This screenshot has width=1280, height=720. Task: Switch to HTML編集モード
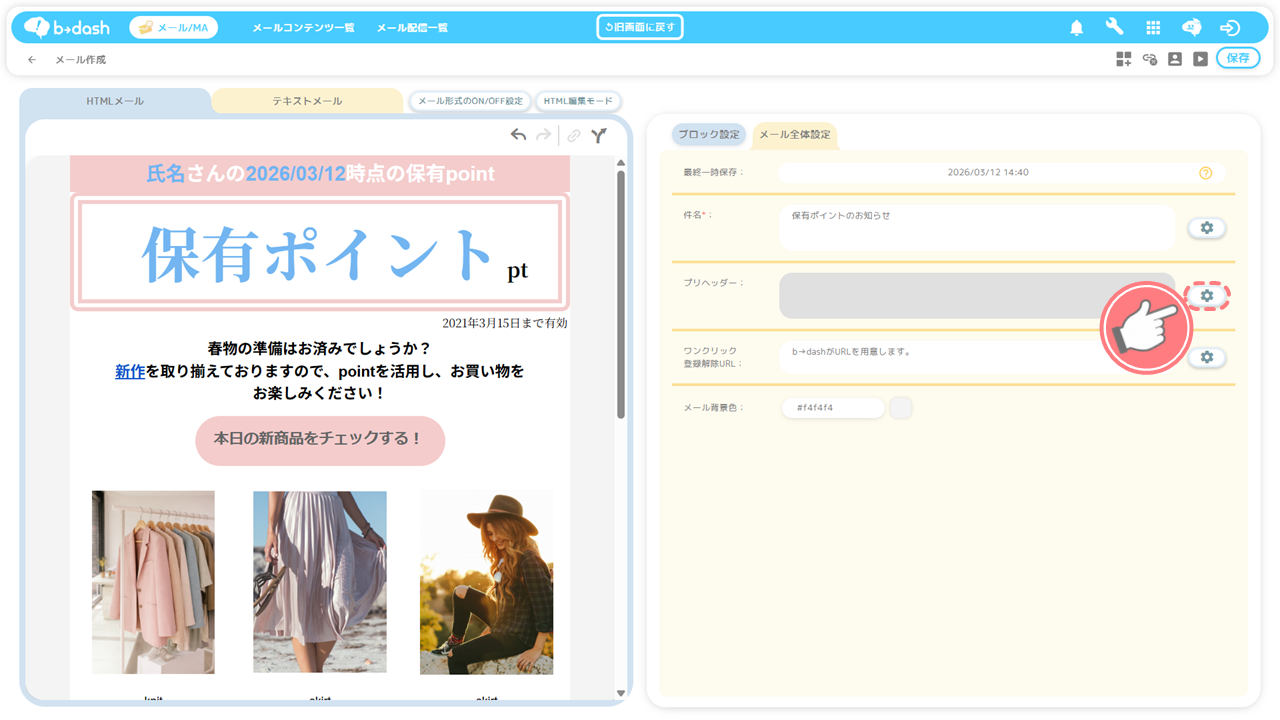point(577,101)
